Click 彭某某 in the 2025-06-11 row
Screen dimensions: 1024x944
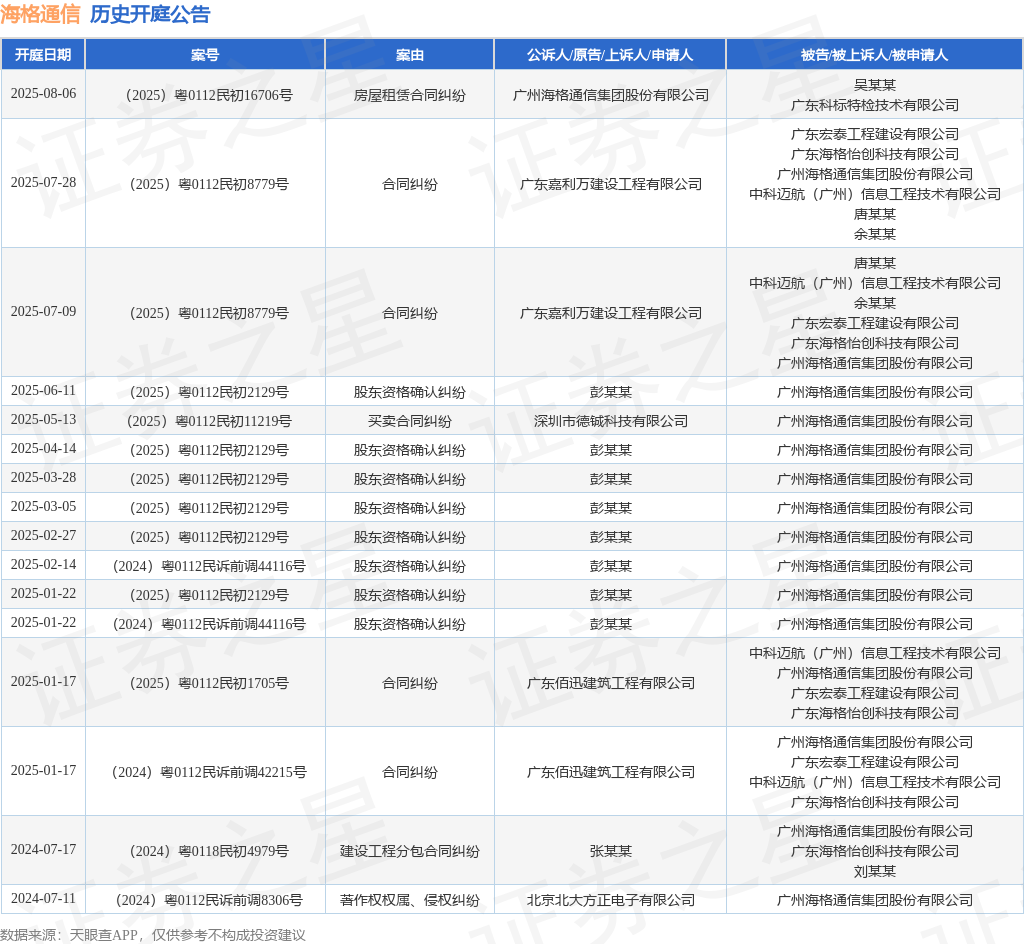(611, 392)
